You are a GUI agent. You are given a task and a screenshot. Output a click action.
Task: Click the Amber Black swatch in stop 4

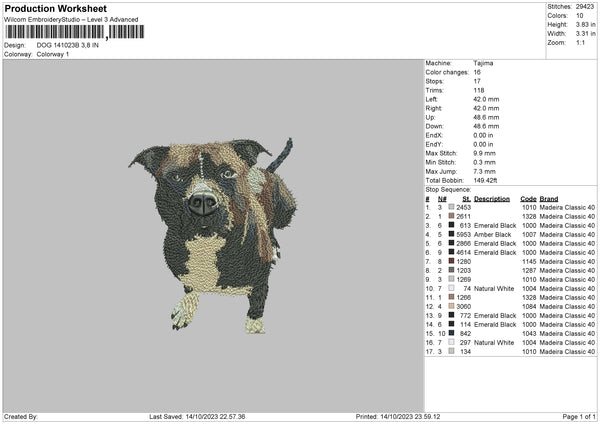(452, 234)
